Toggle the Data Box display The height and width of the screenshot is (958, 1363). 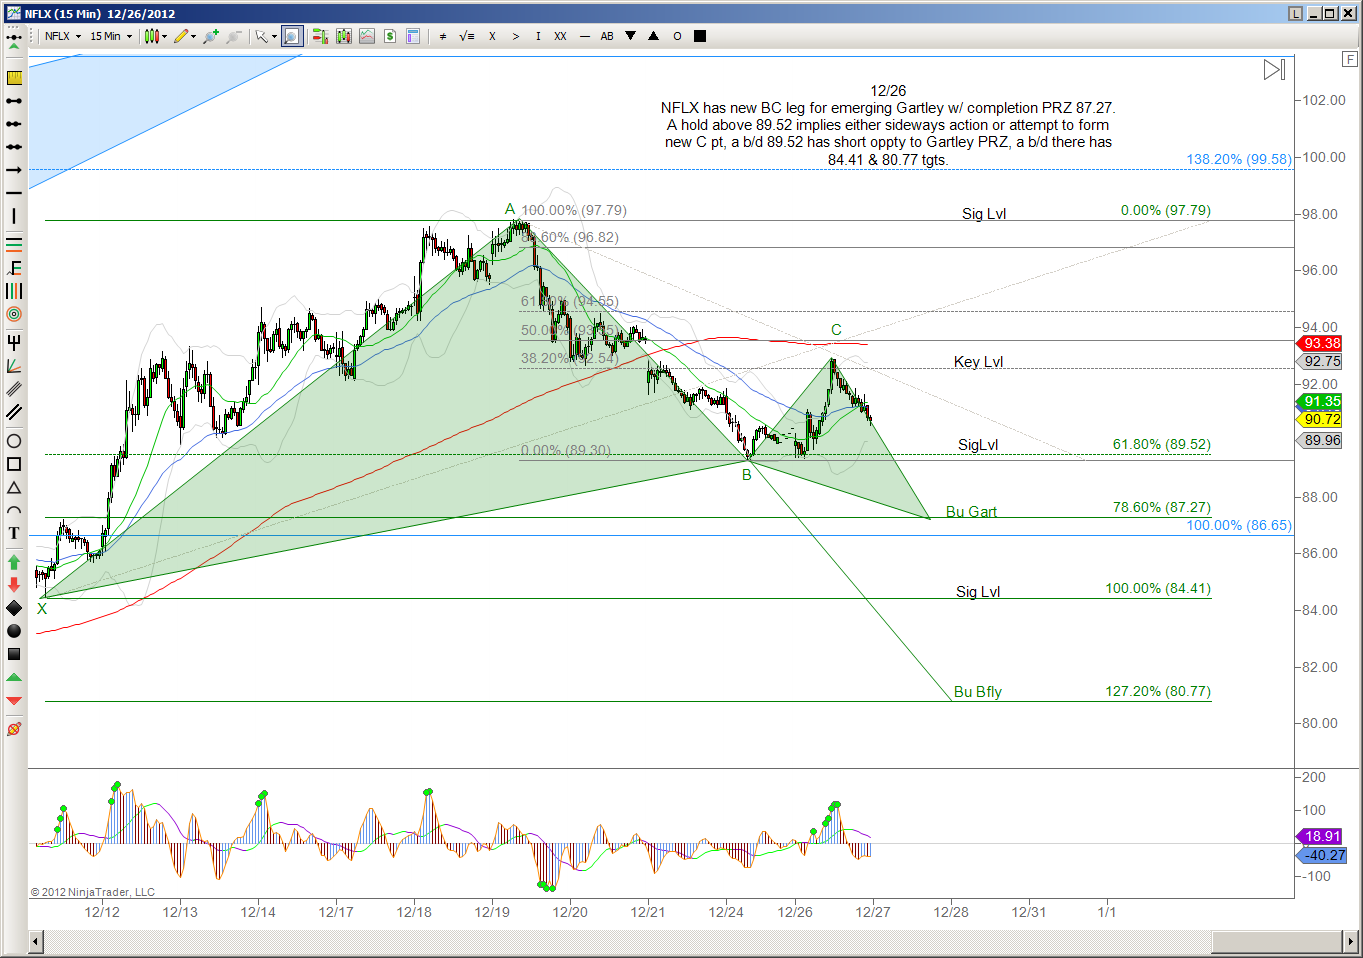tap(412, 36)
